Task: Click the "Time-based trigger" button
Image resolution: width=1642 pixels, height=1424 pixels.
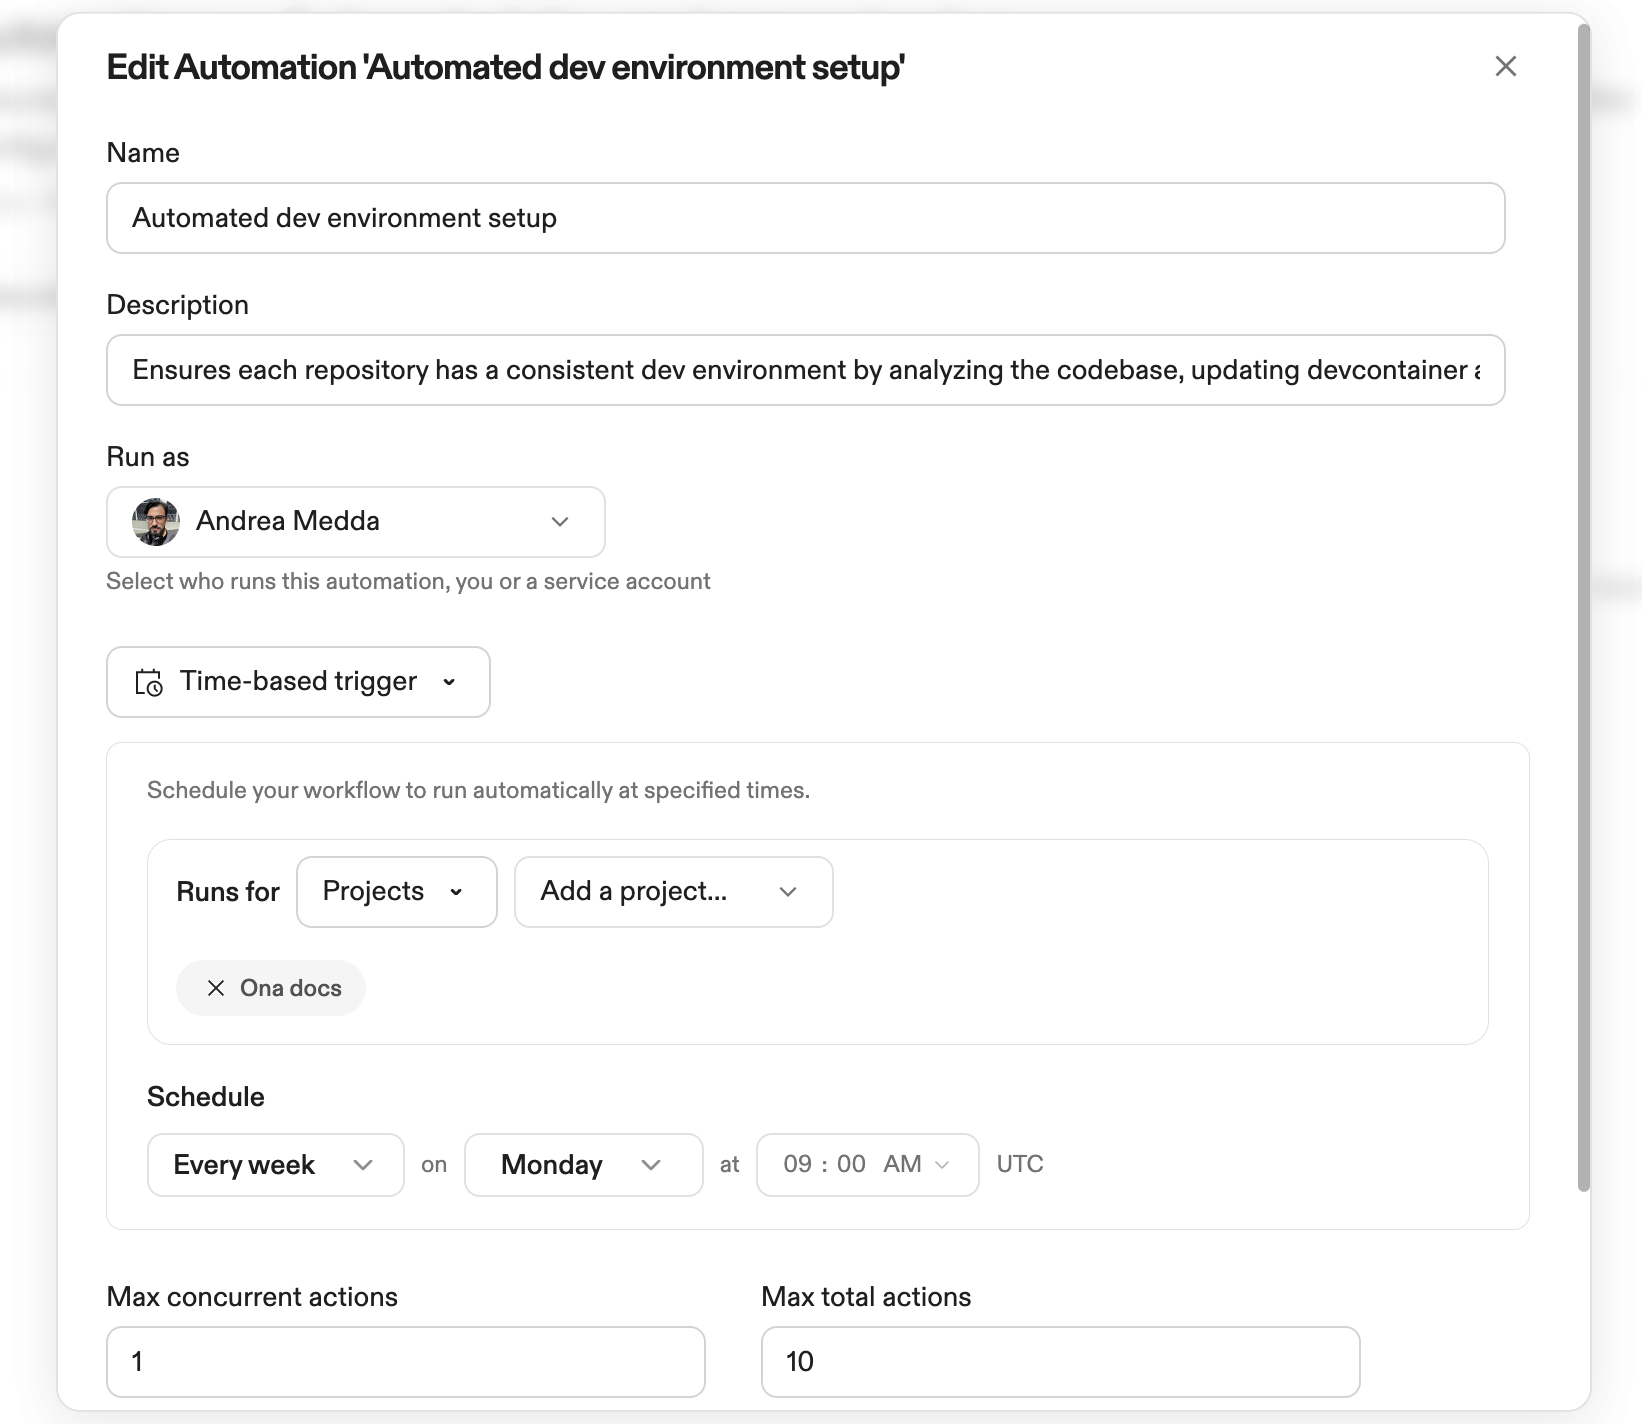Action: pyautogui.click(x=297, y=682)
